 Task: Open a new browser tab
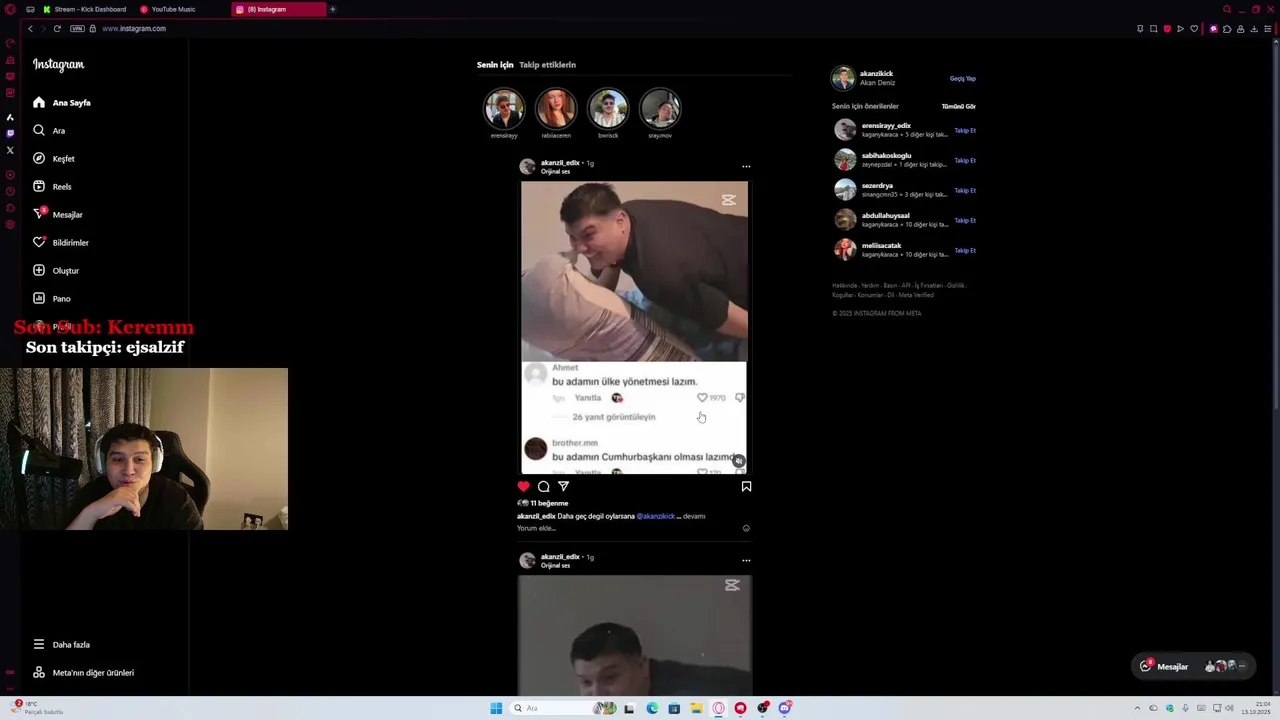click(x=332, y=9)
